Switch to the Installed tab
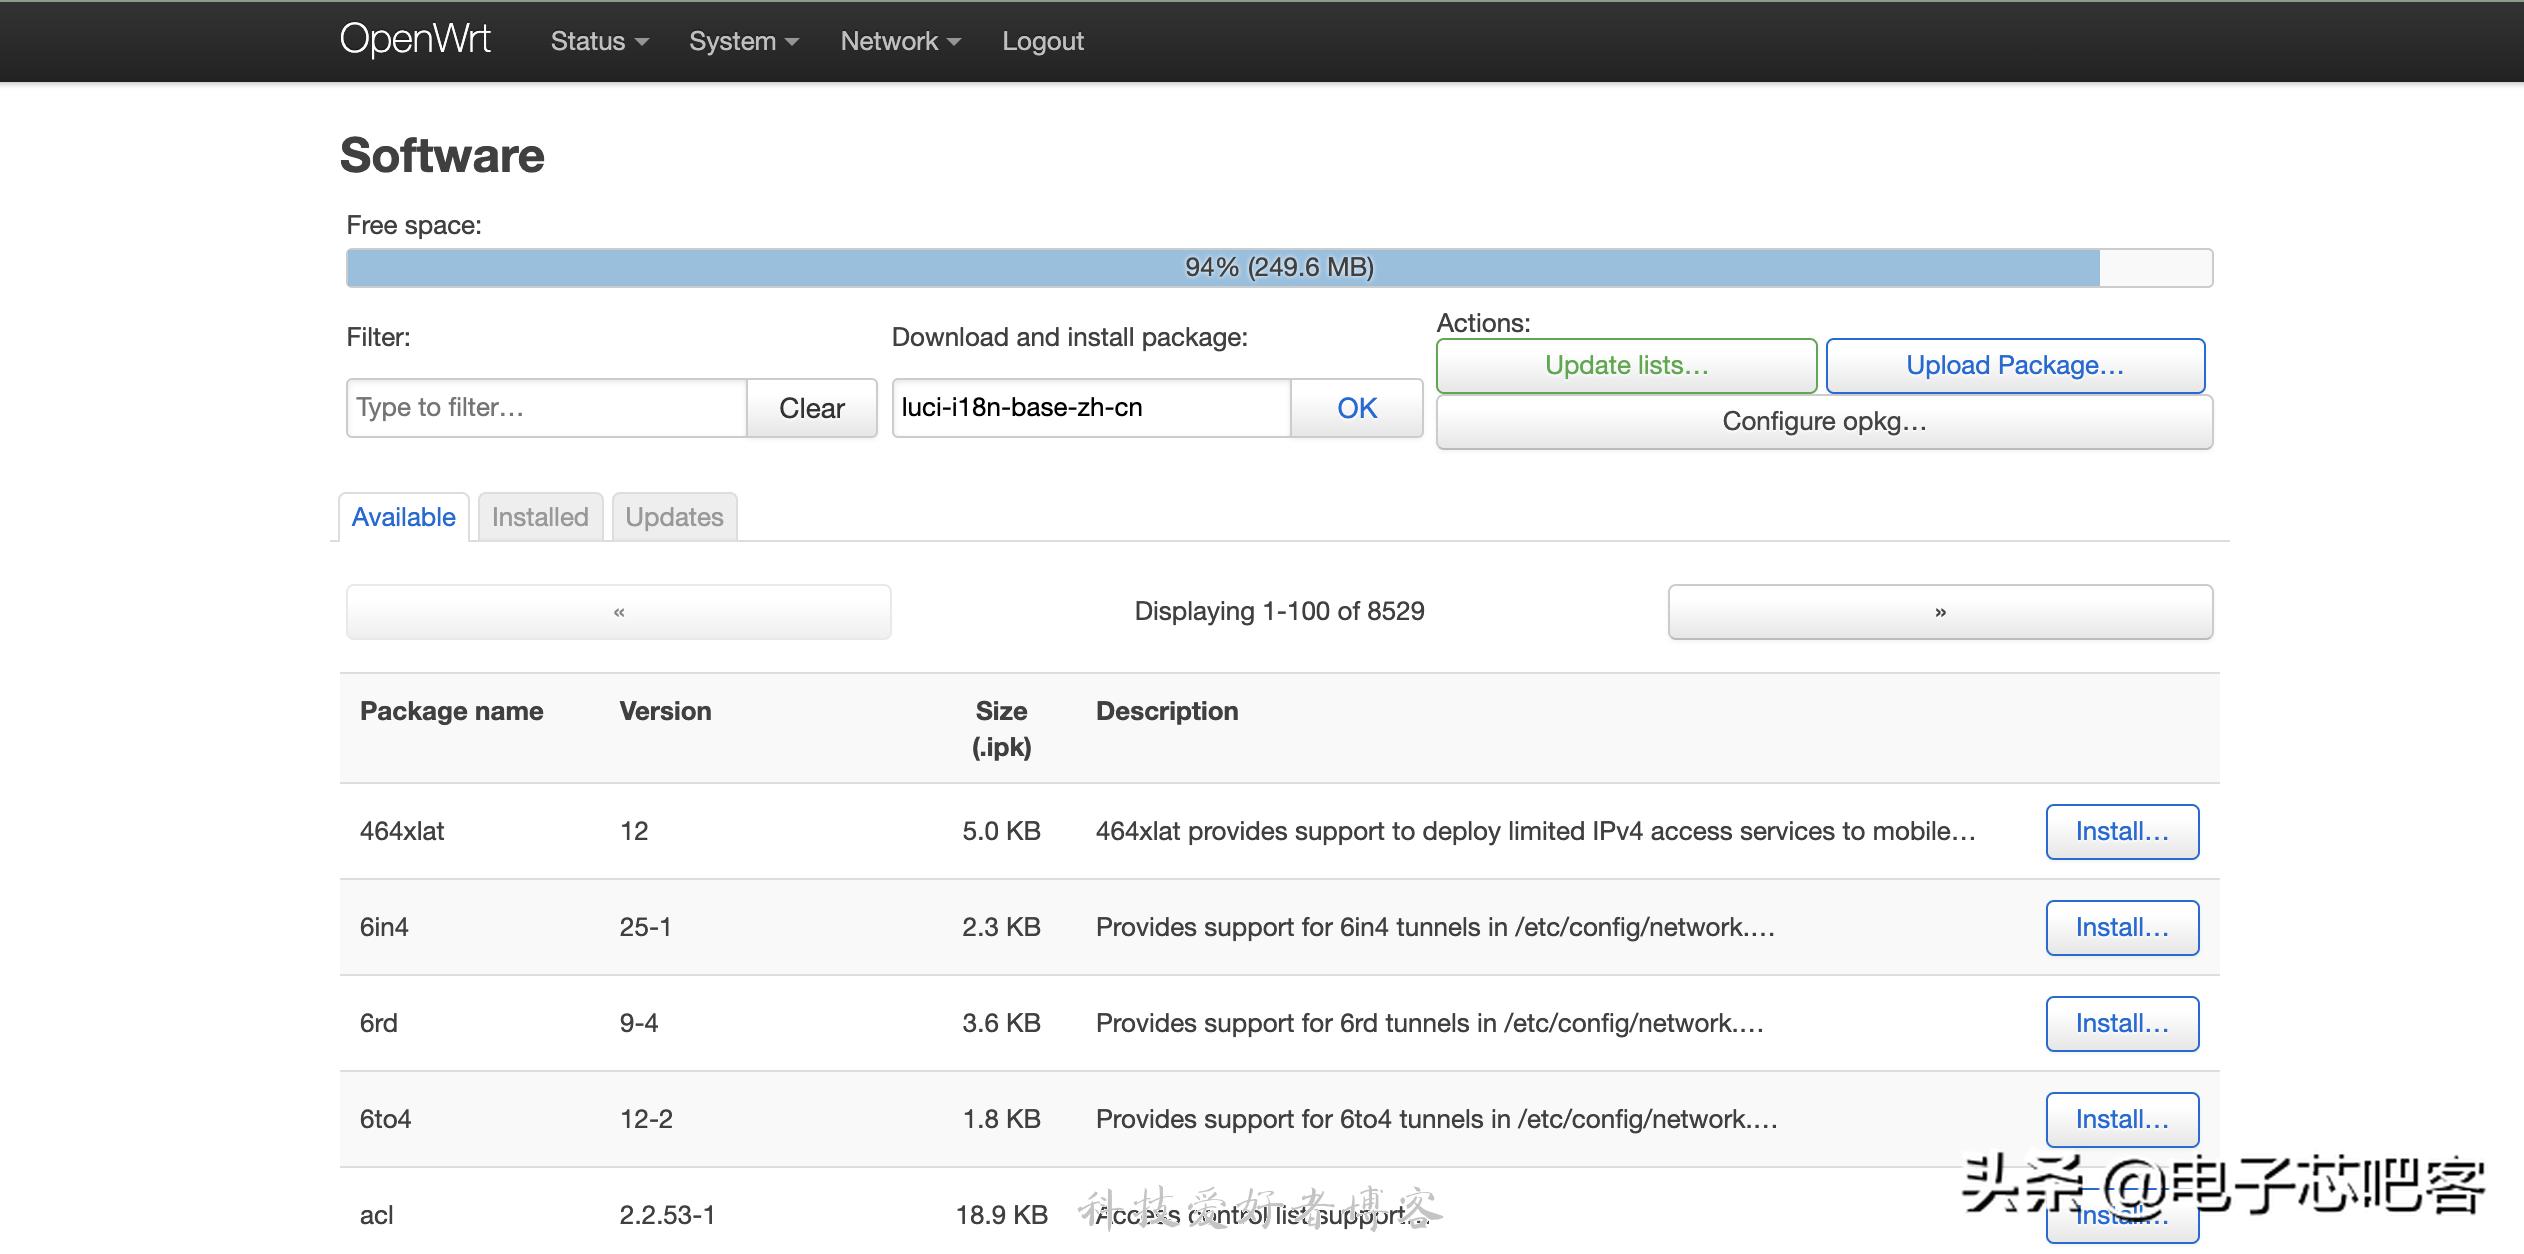Screen dimensions: 2524x1254 point(540,517)
